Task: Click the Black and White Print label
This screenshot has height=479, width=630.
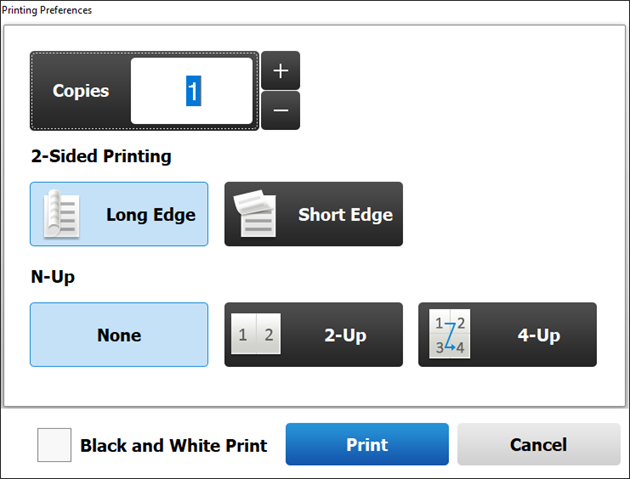Action: click(x=174, y=445)
